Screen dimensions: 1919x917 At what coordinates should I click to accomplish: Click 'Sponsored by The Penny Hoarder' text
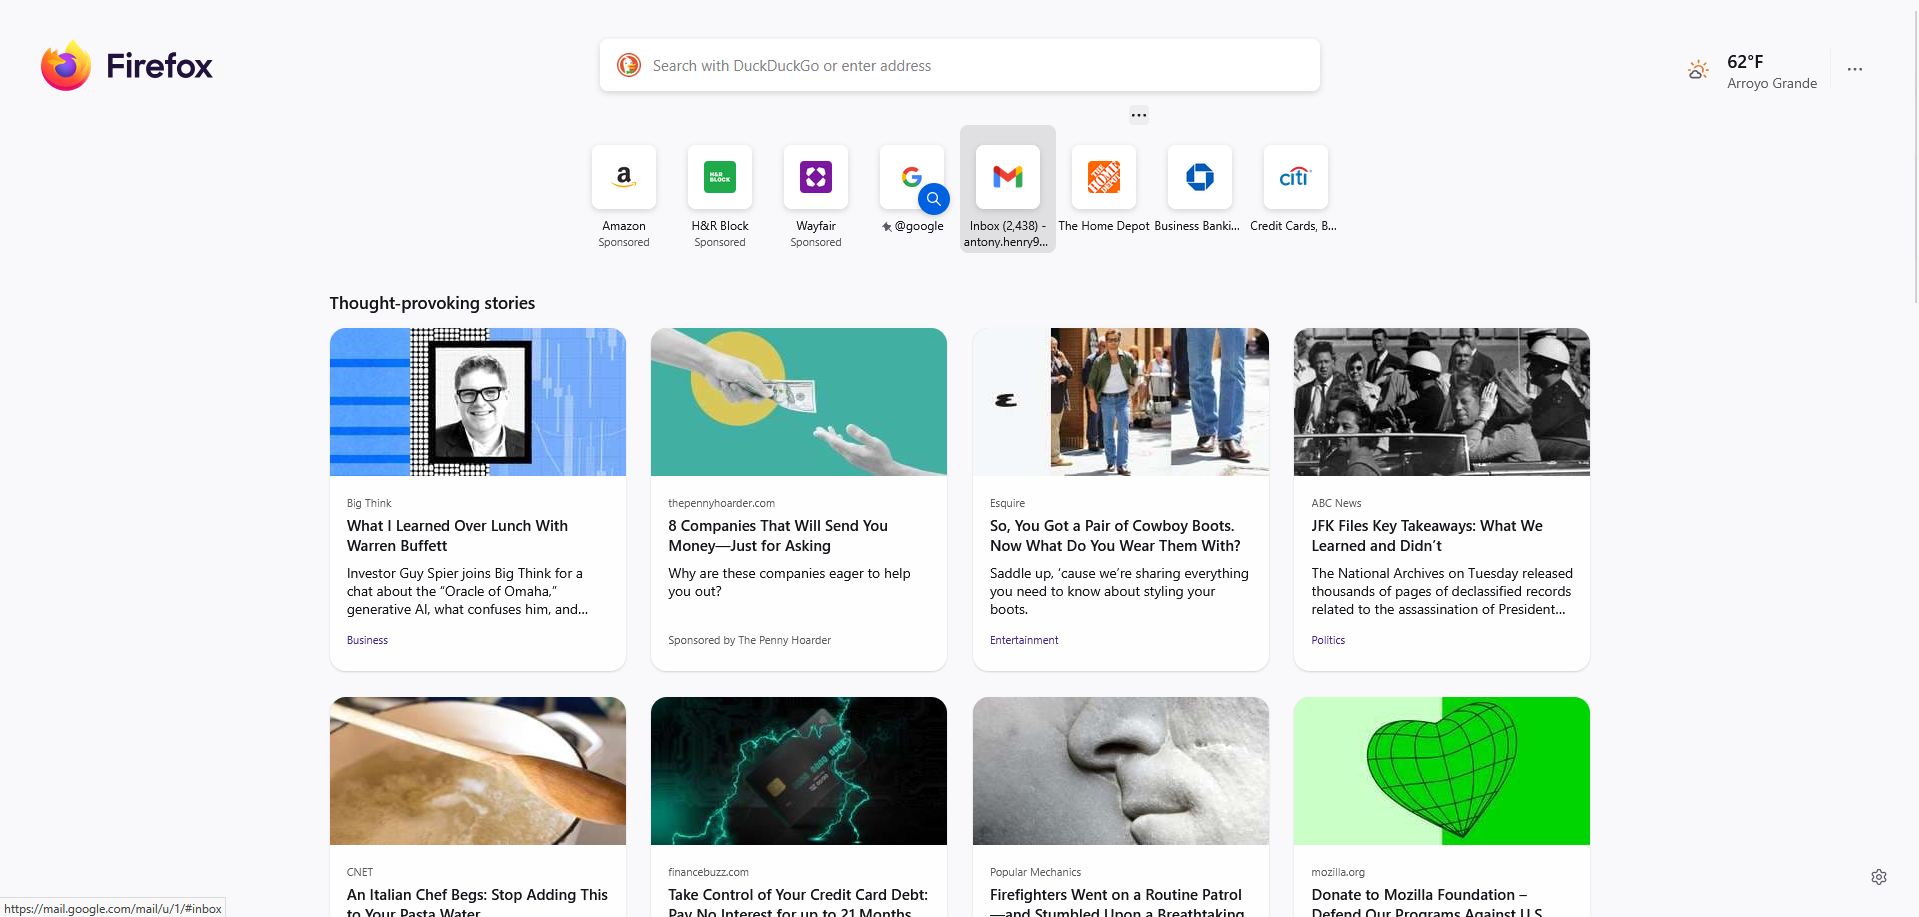coord(749,640)
